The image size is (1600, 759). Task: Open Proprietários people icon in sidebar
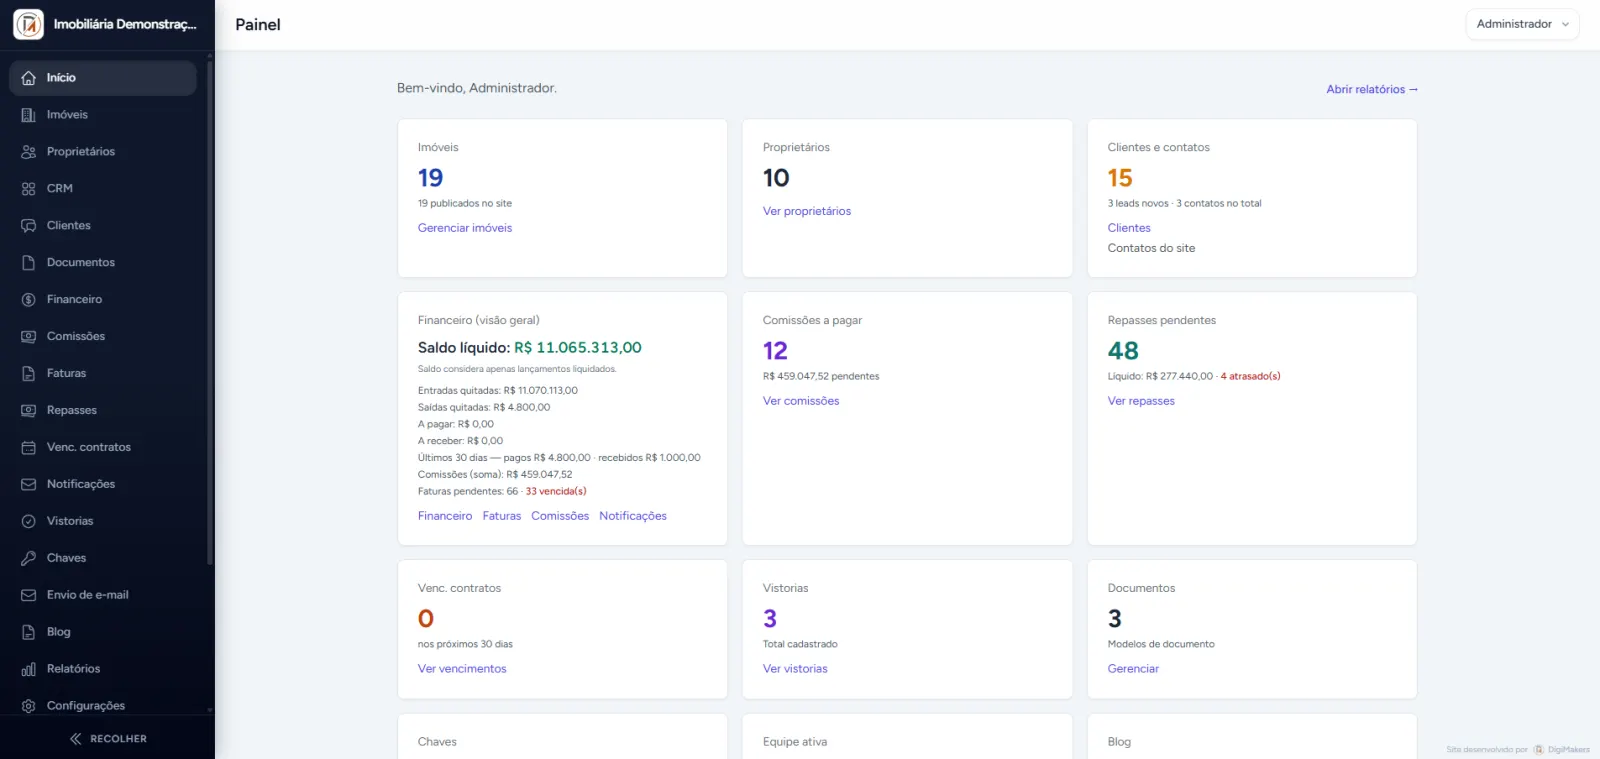tap(28, 152)
